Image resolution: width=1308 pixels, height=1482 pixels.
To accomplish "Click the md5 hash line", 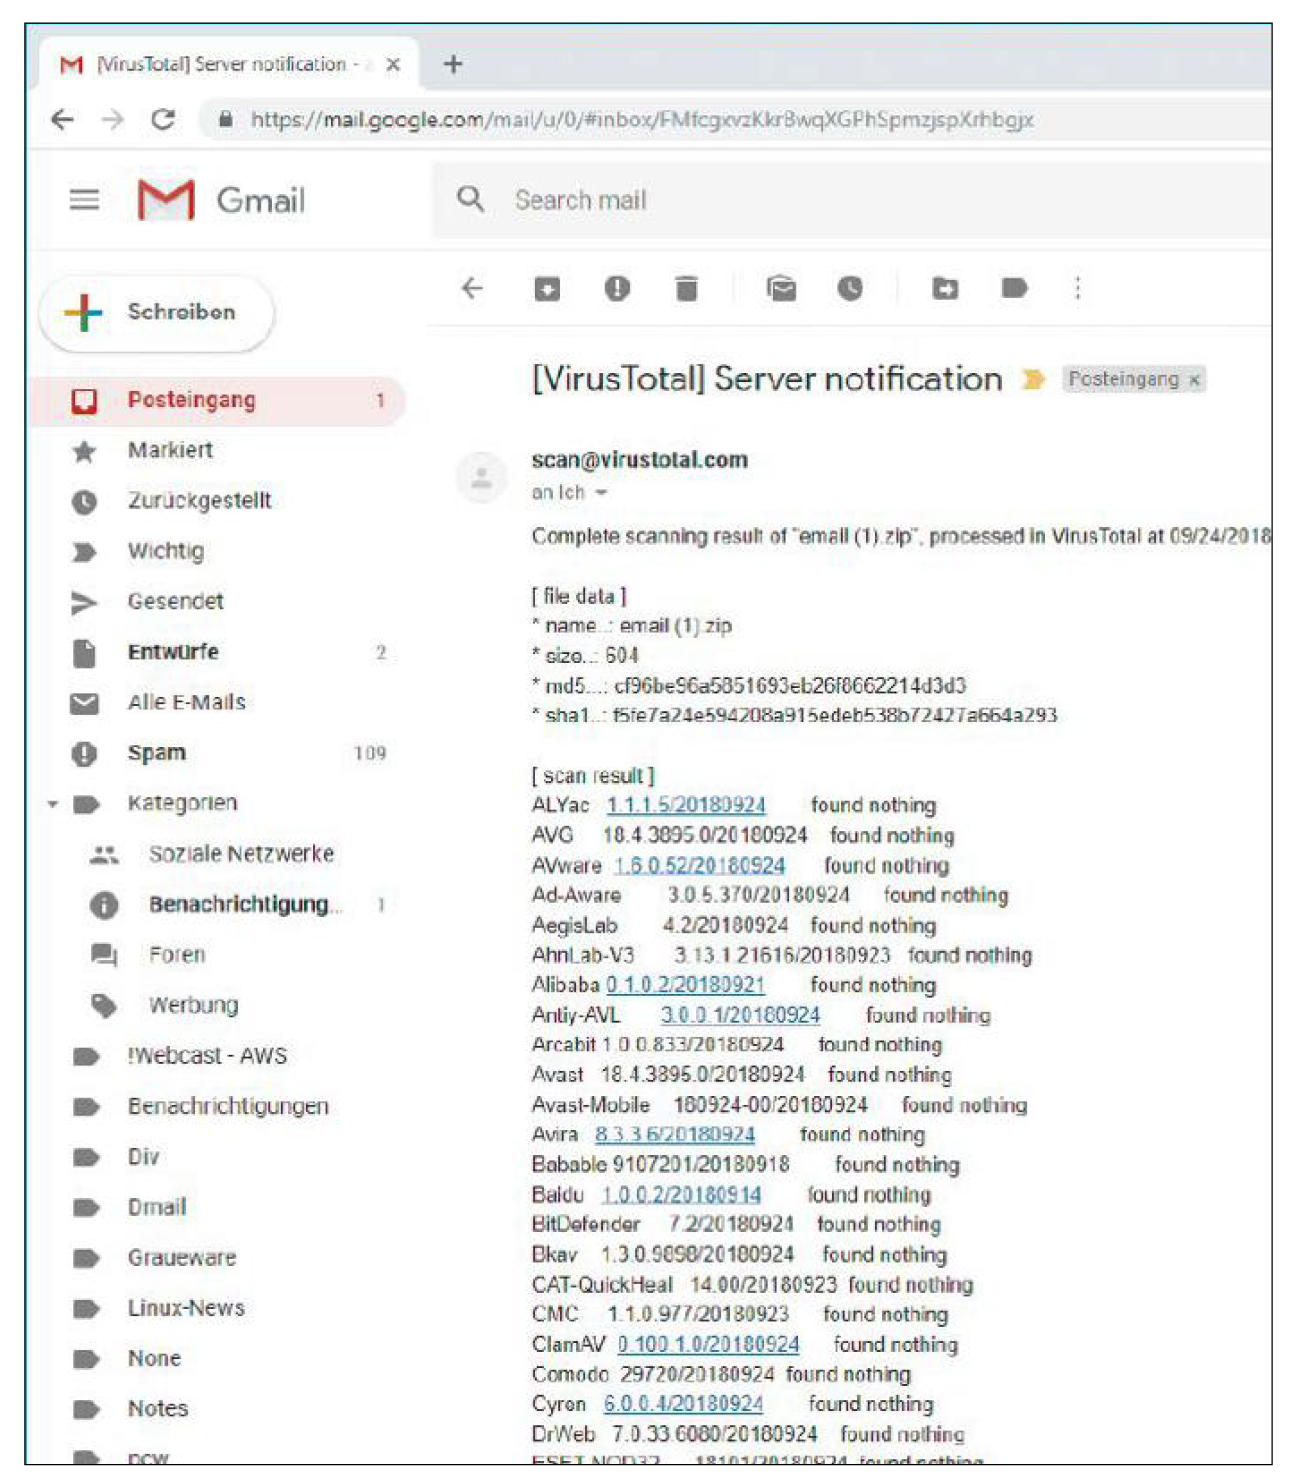I will coord(749,686).
